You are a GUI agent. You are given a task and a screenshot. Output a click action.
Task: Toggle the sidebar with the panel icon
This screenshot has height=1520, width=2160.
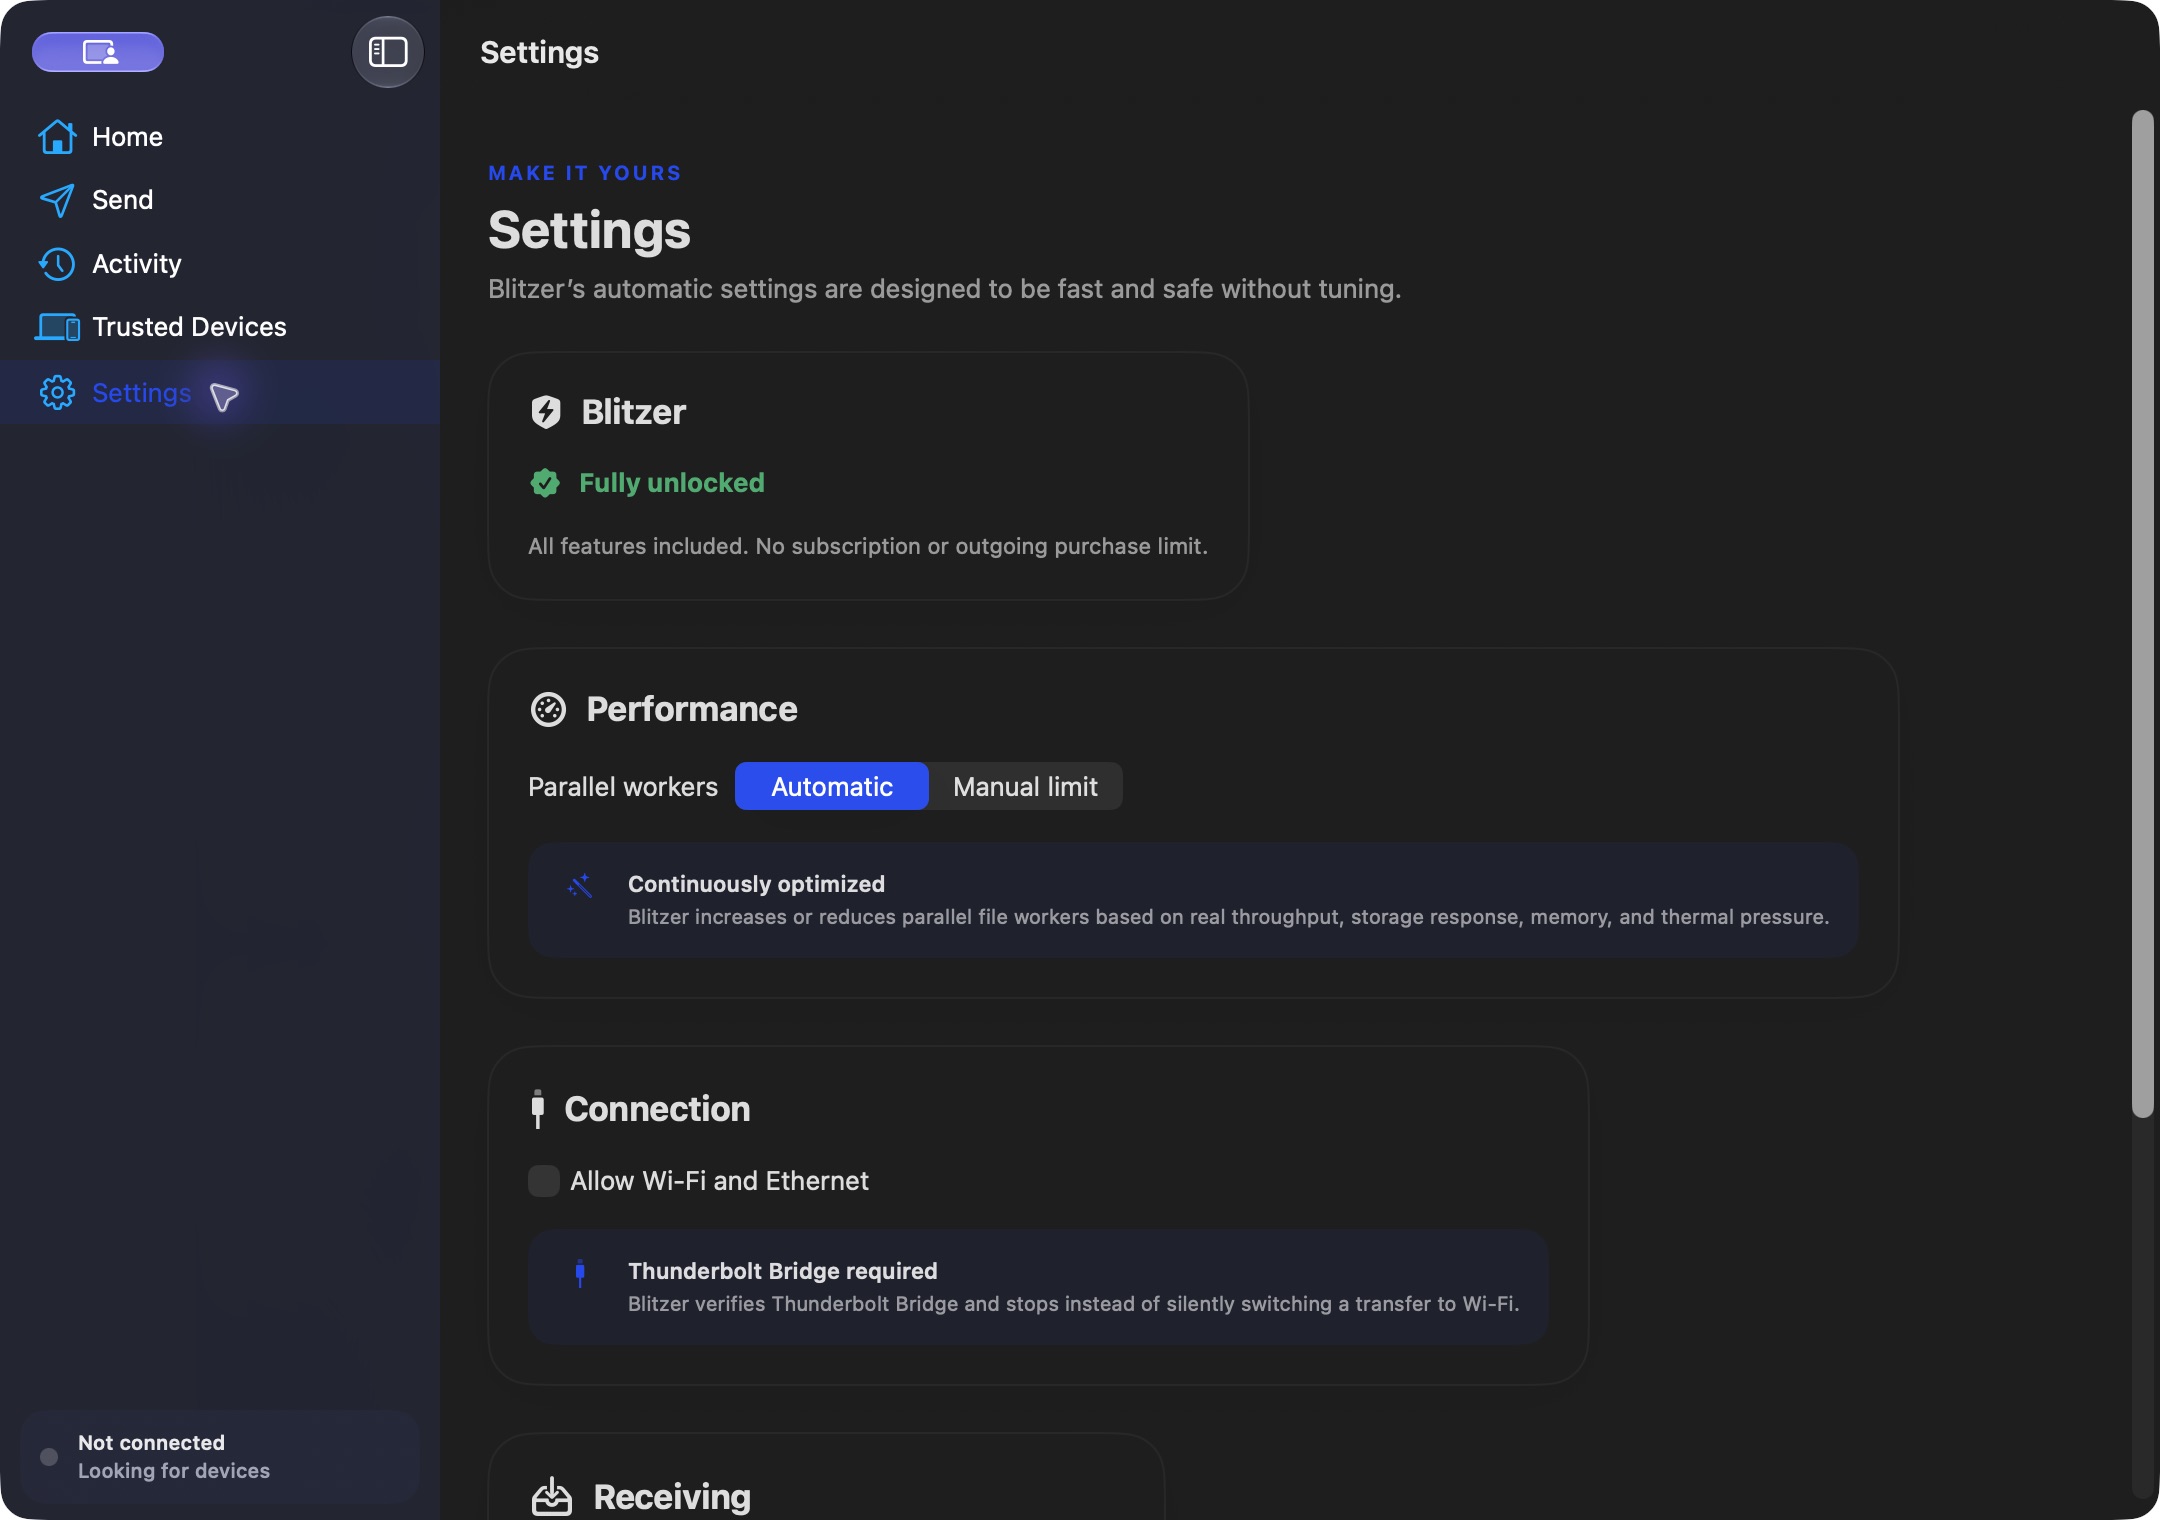coord(388,52)
